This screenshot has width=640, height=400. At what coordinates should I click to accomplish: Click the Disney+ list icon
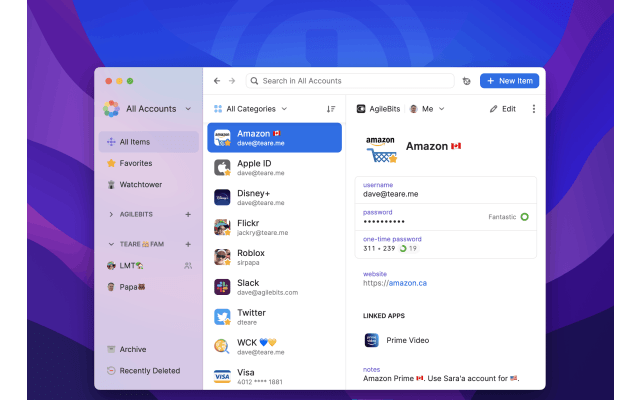(x=222, y=198)
